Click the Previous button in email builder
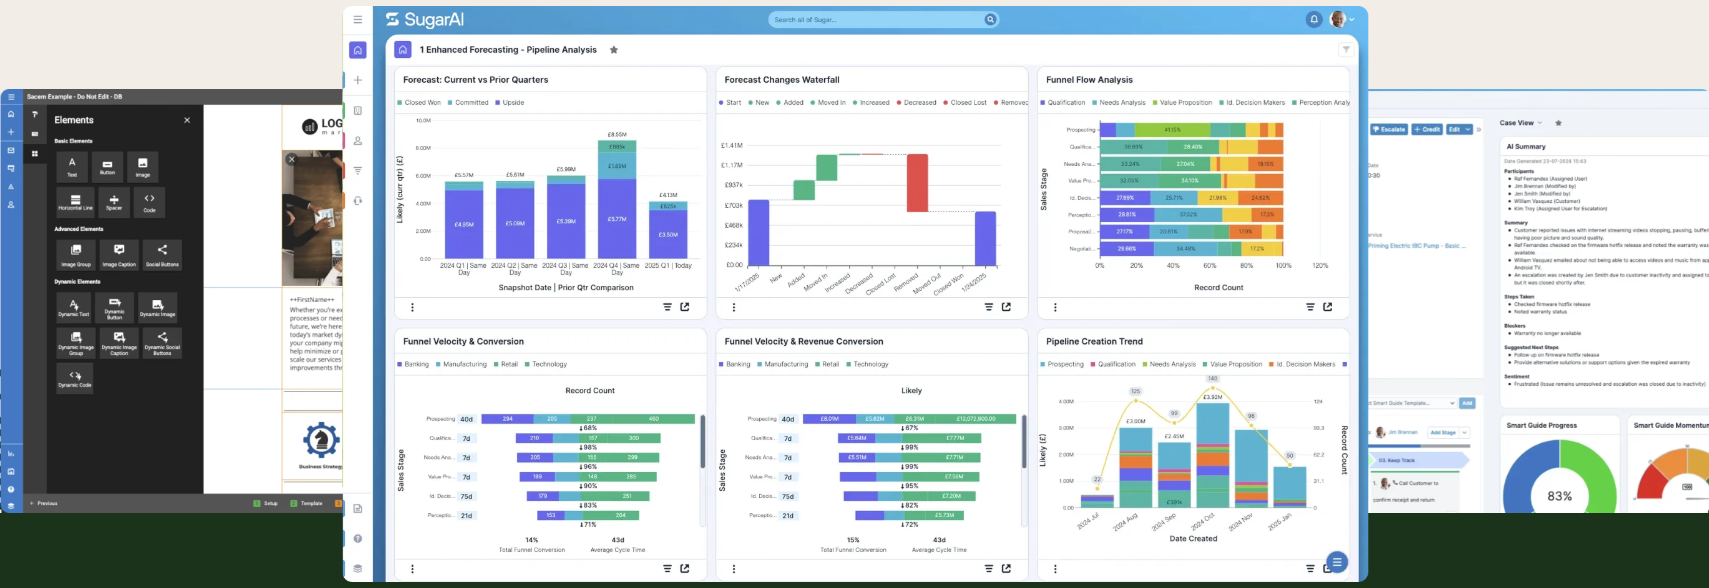 pos(44,503)
